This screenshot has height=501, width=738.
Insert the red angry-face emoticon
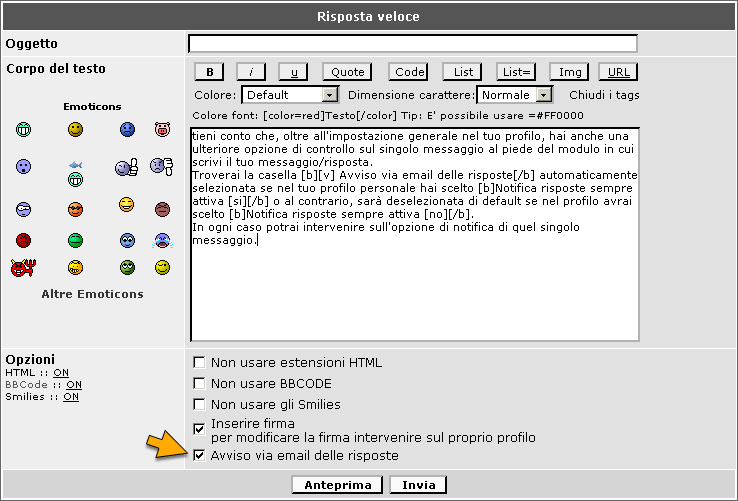24,240
